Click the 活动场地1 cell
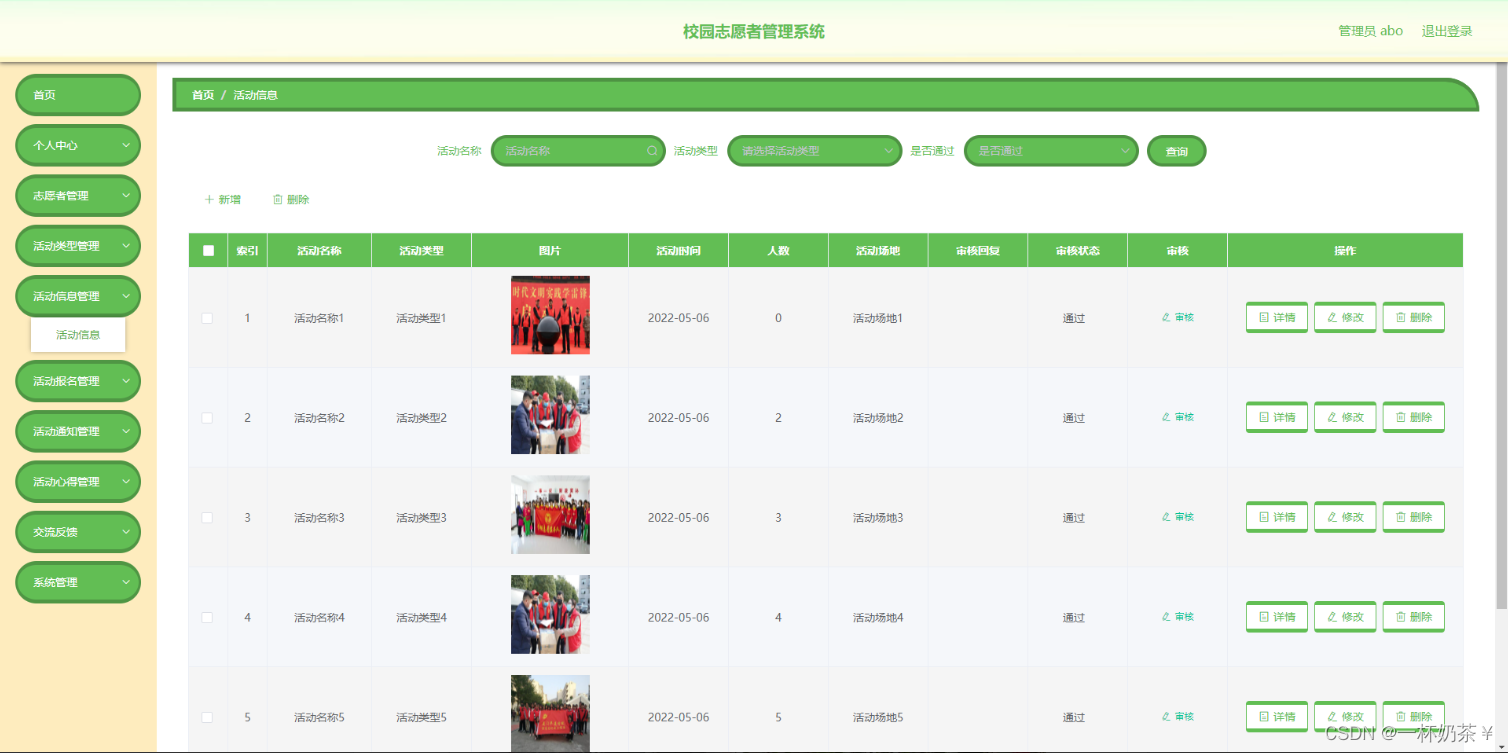The image size is (1508, 753). click(x=878, y=318)
